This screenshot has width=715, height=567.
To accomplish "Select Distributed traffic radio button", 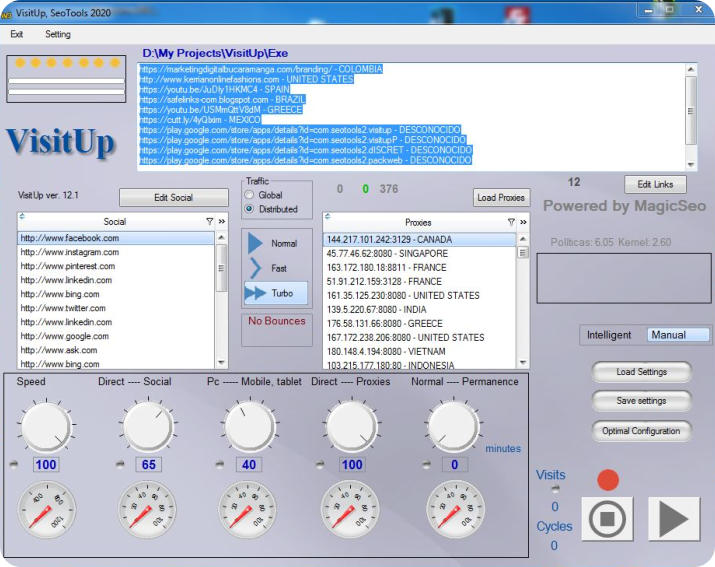I will 249,209.
